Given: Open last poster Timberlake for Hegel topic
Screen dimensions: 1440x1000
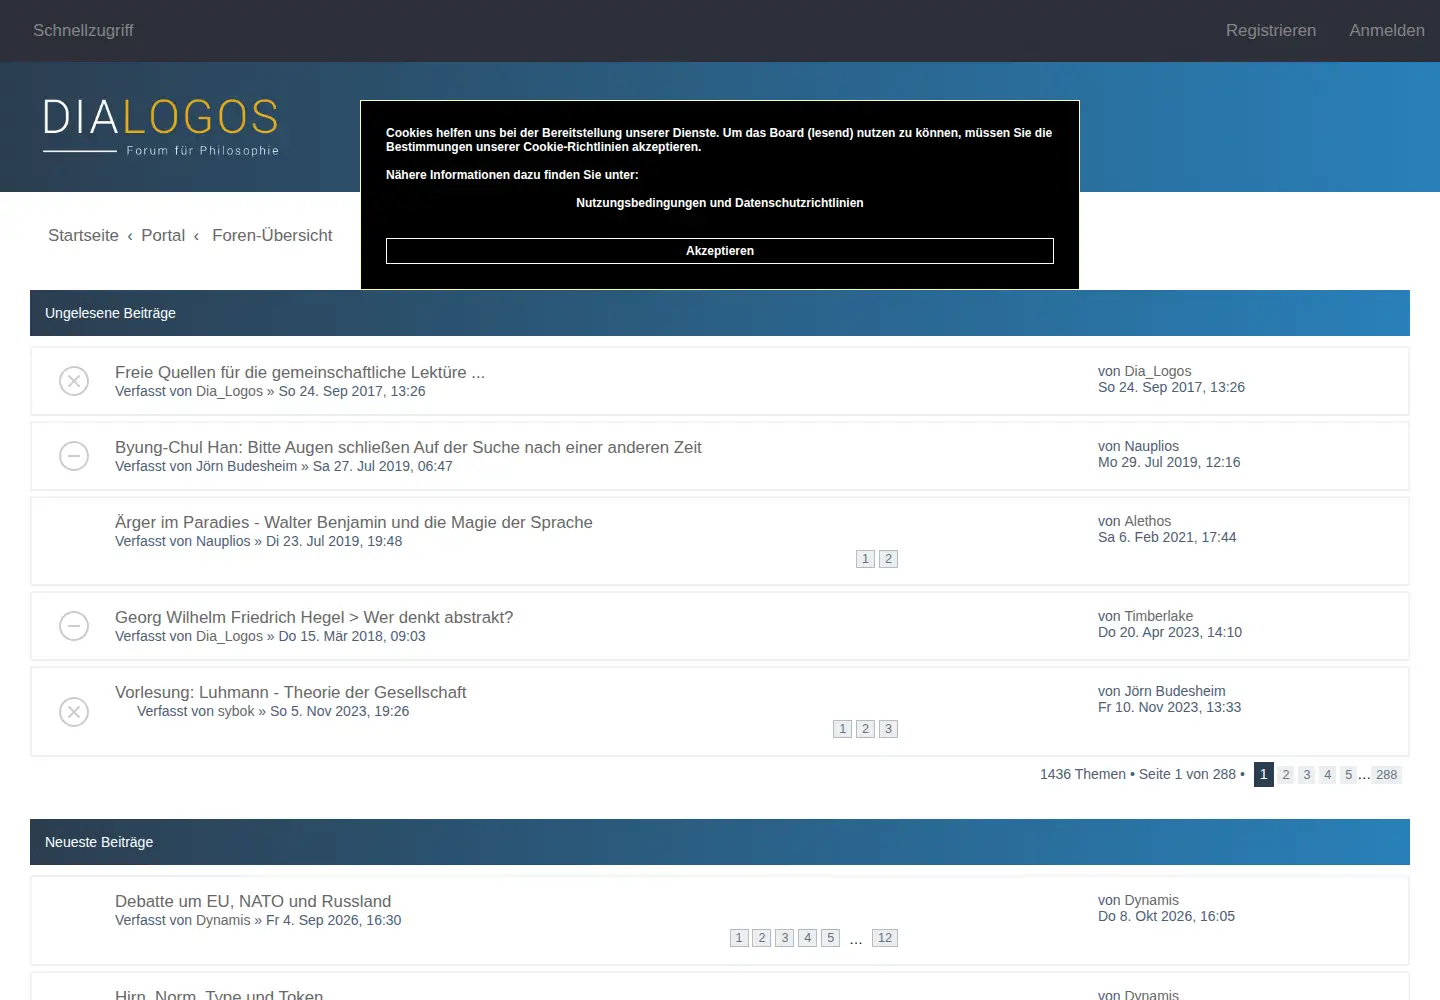Looking at the screenshot, I should (1159, 616).
